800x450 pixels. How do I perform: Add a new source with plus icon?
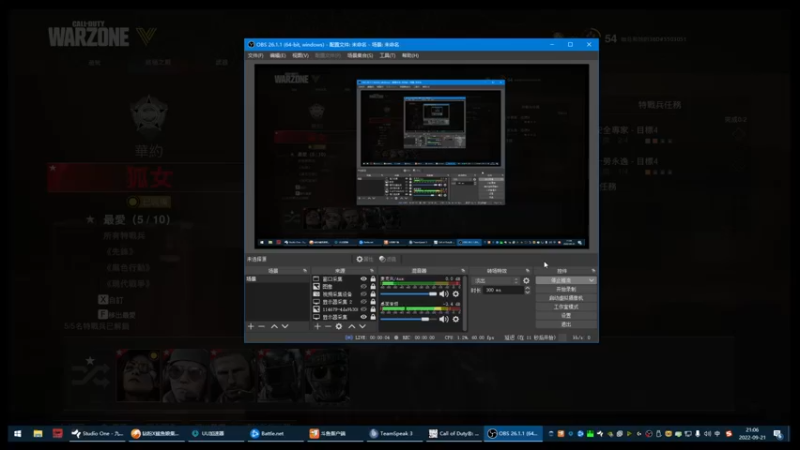(317, 327)
